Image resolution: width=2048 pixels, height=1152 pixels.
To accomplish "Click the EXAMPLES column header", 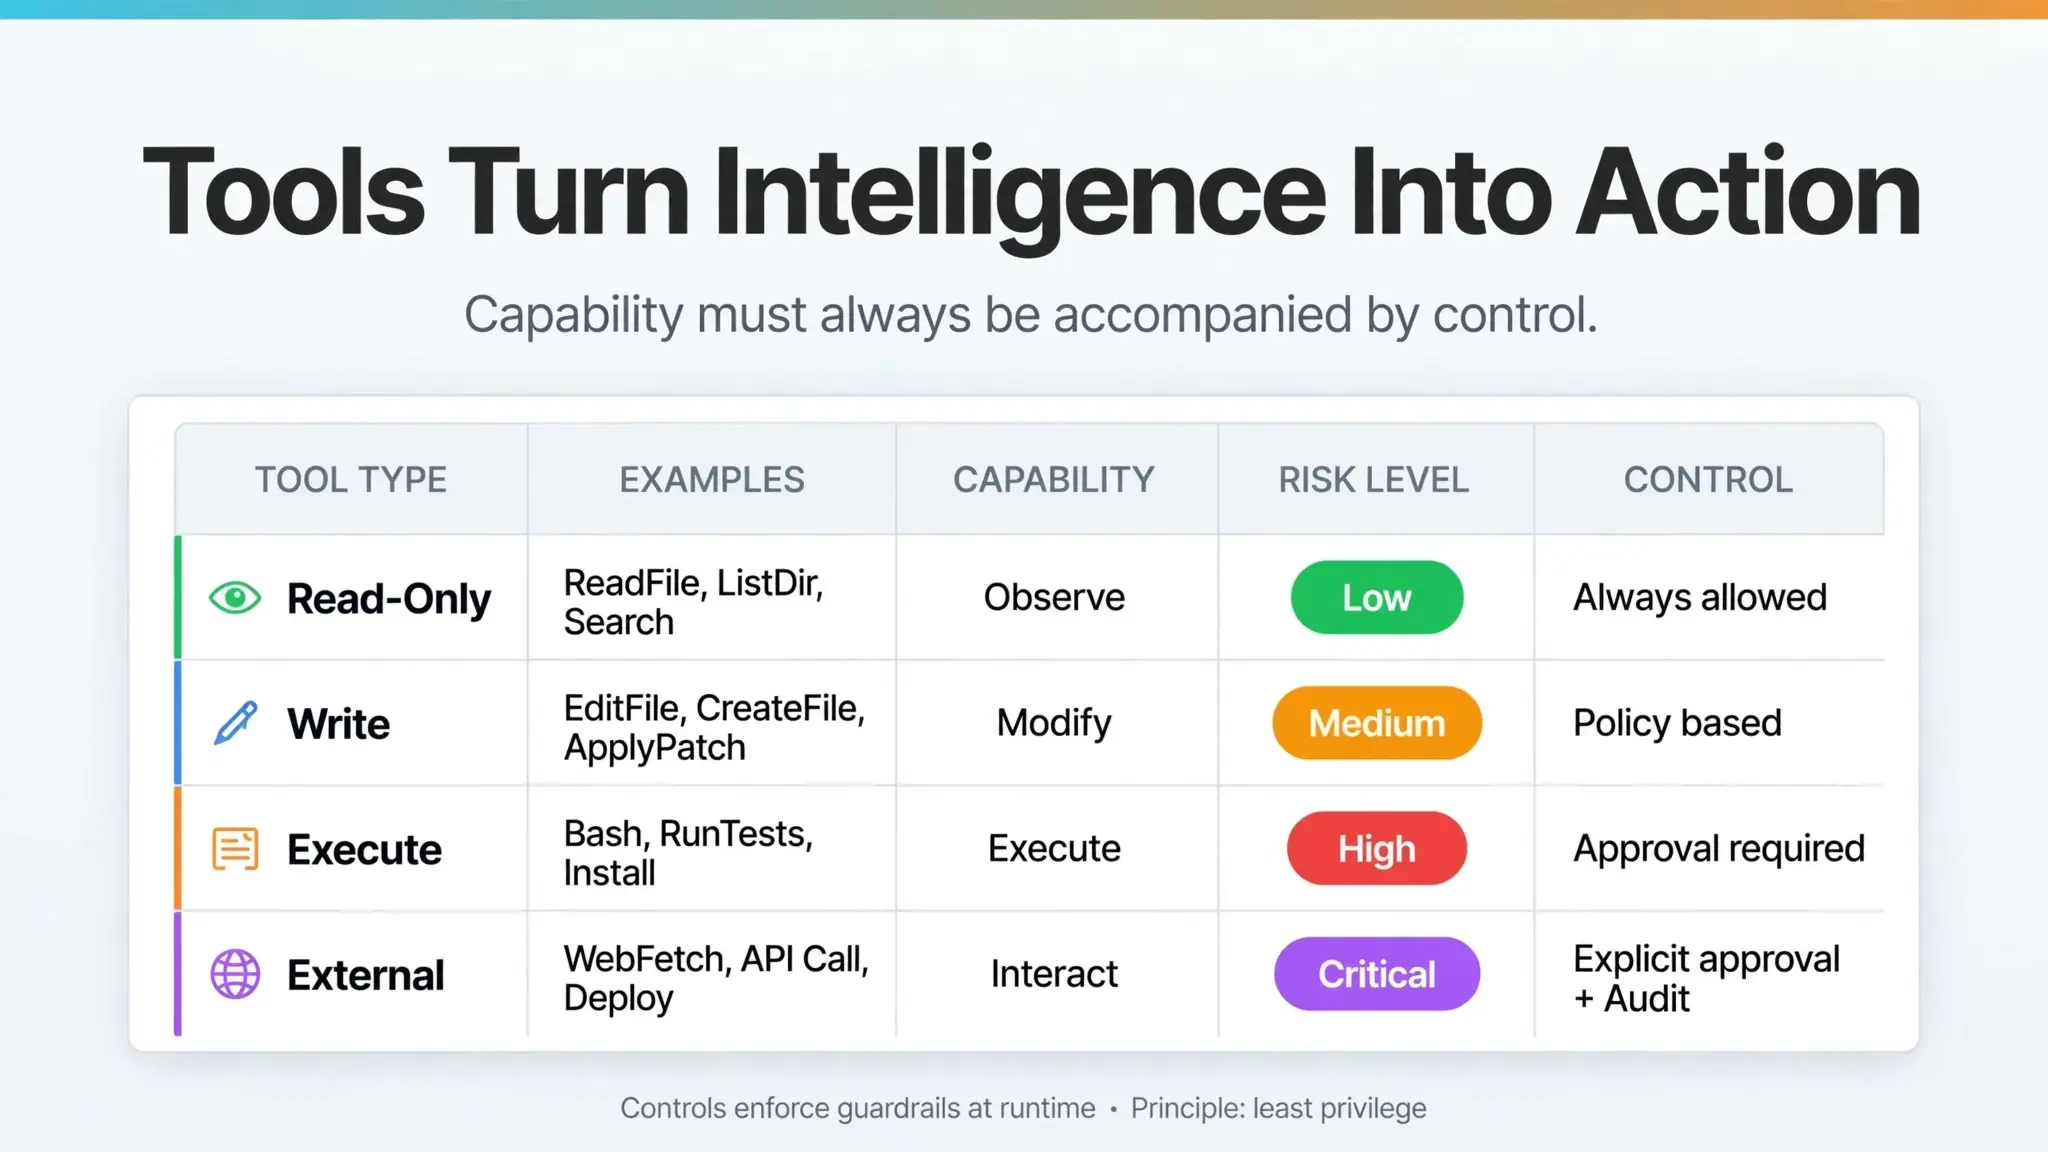I will click(712, 479).
